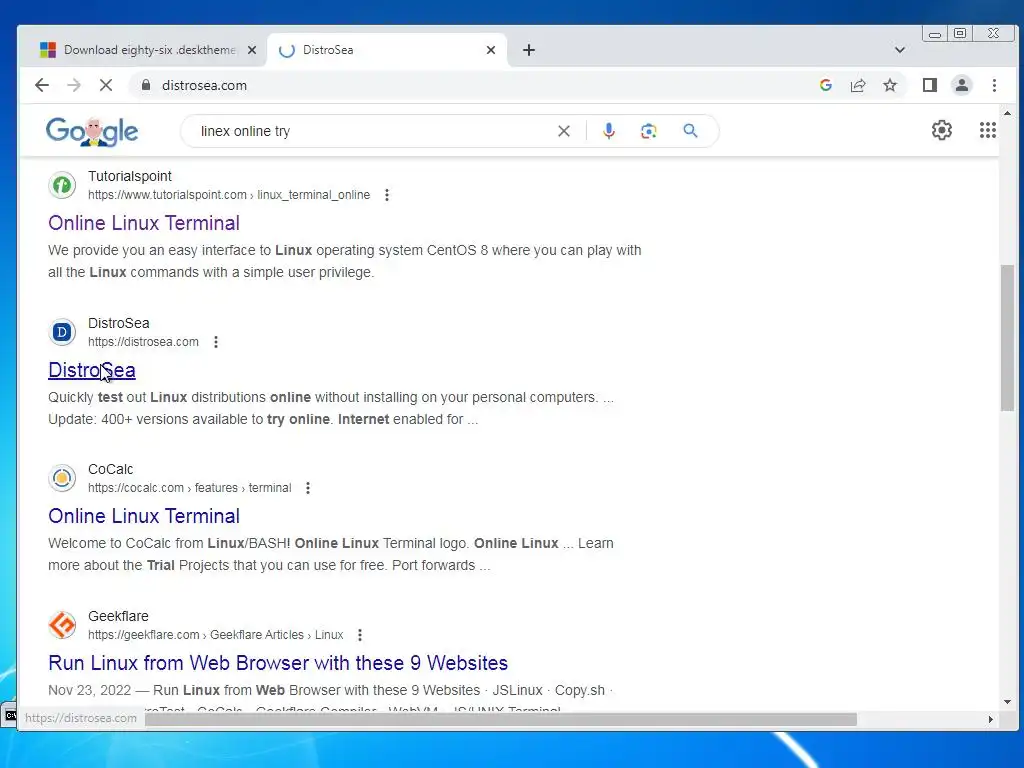Open the Google apps grid
Screen dimensions: 1024x768
point(987,130)
